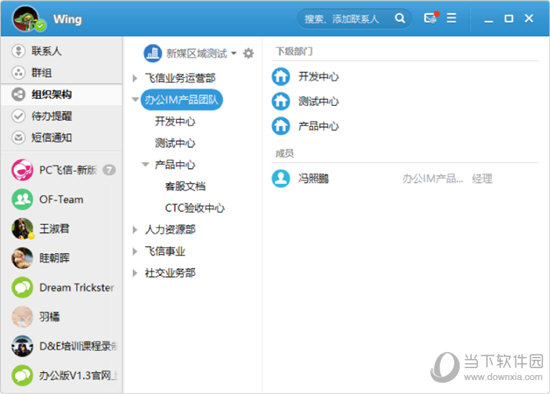Select 测试中心 in the tree
Viewport: 550px width, 394px height.
tap(175, 143)
